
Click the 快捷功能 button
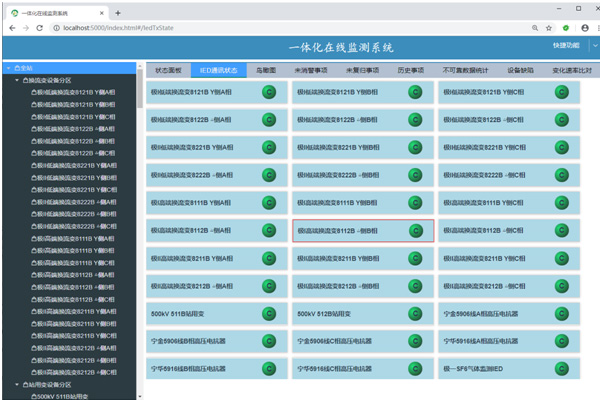[x=565, y=46]
